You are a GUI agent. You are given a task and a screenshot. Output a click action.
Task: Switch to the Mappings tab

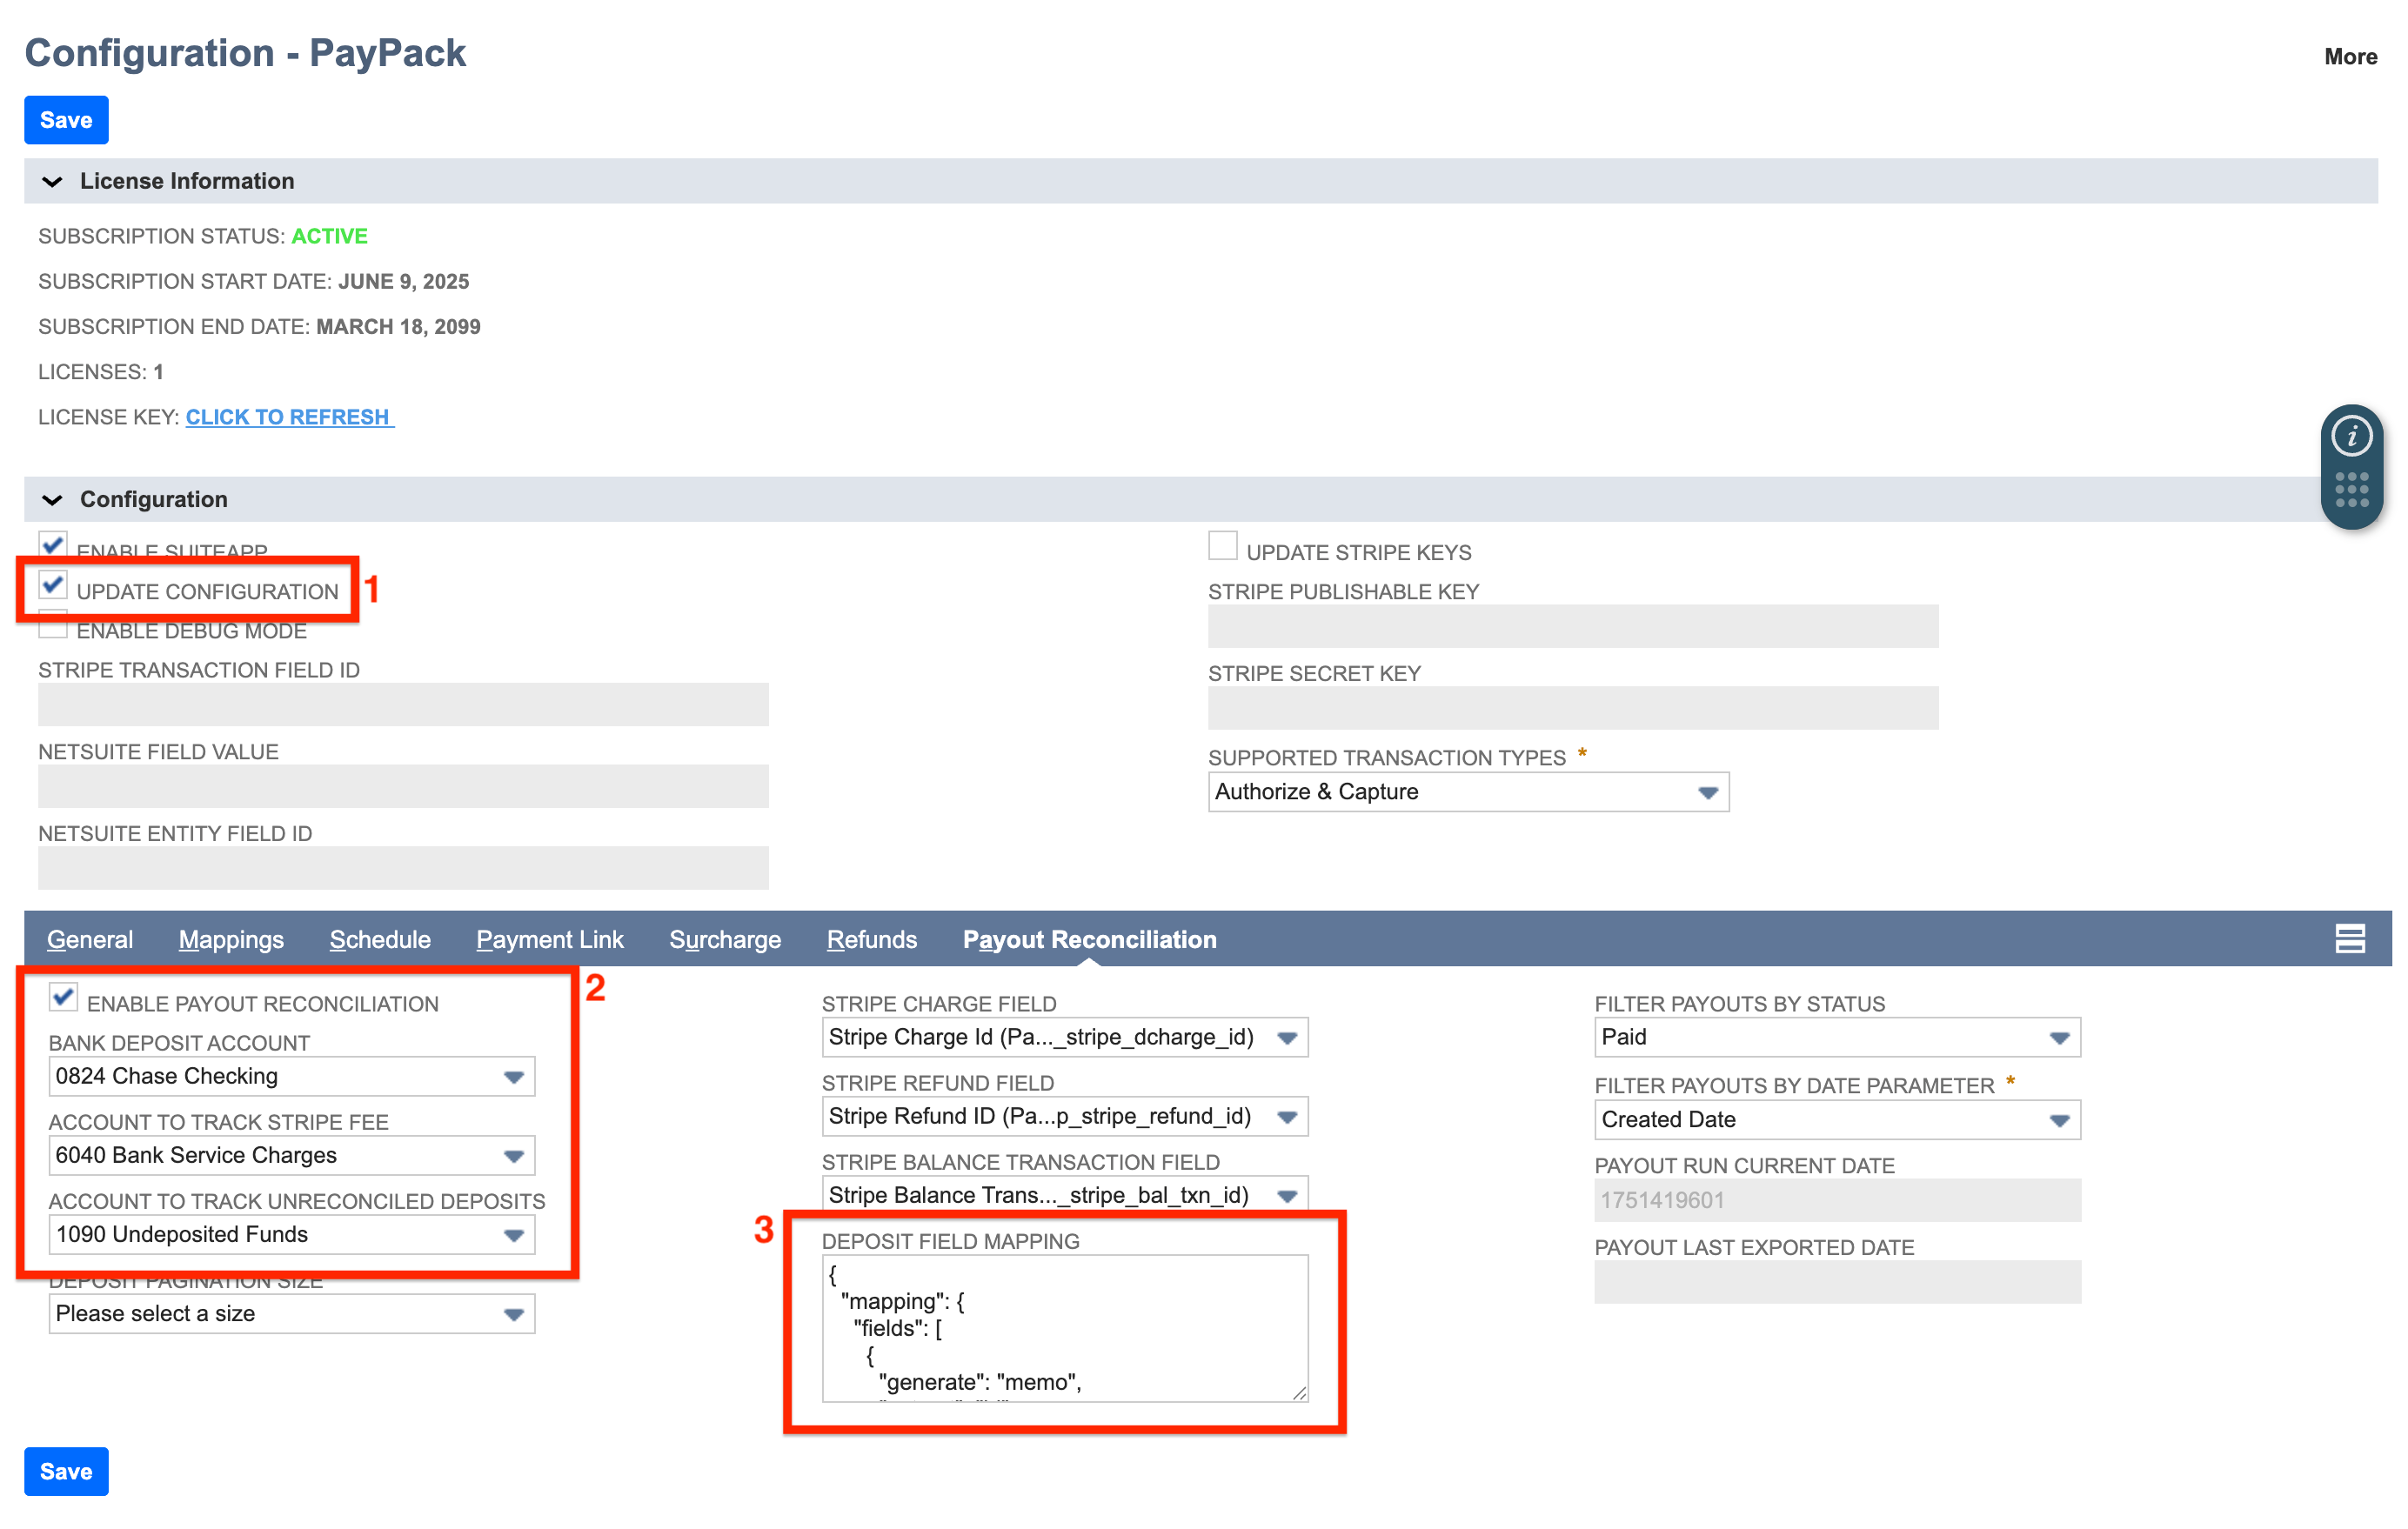click(x=231, y=940)
